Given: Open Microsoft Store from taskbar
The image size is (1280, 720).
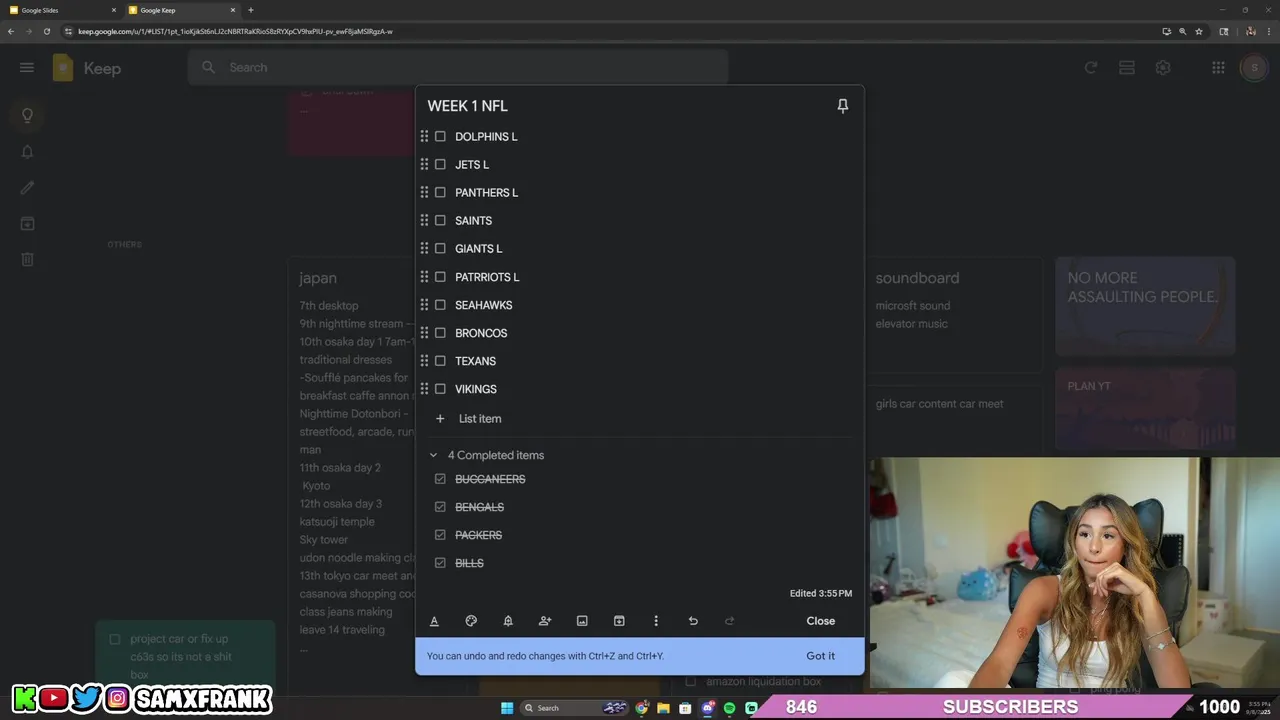Looking at the screenshot, I should click(x=685, y=708).
